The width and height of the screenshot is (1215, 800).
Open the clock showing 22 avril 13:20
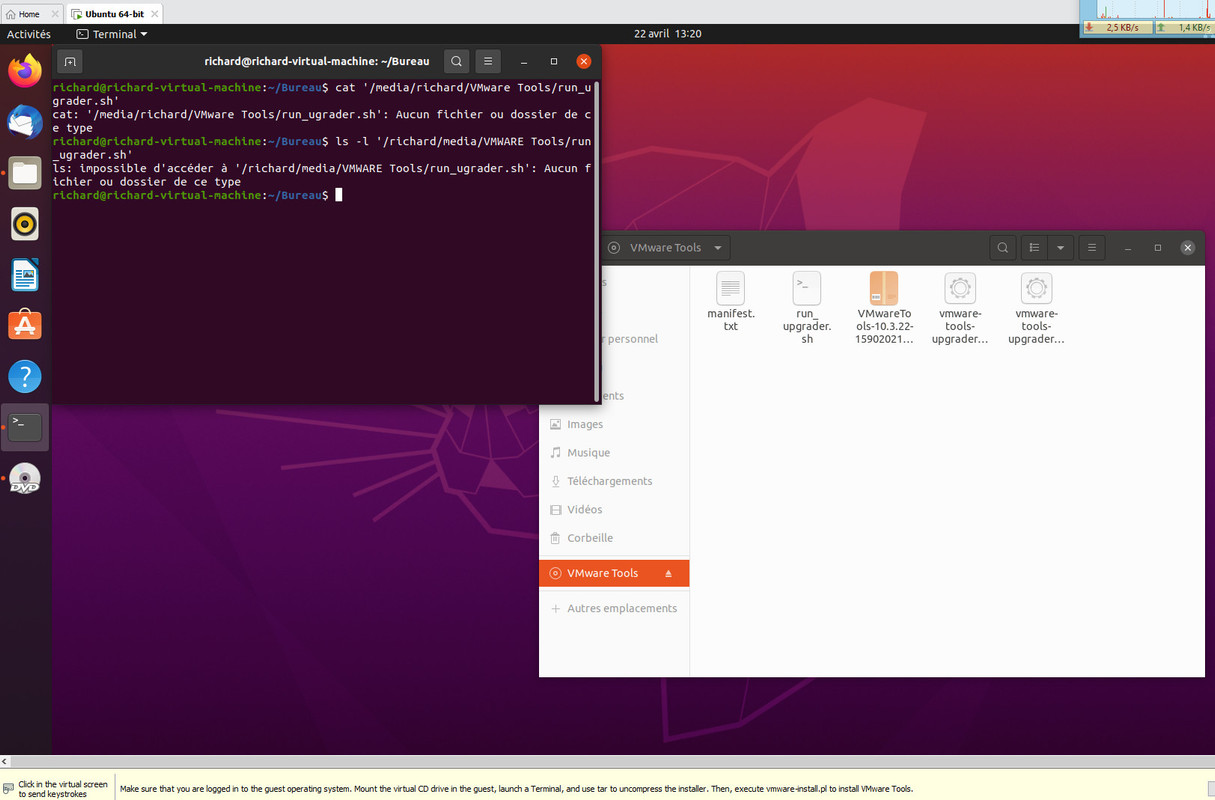click(x=668, y=34)
